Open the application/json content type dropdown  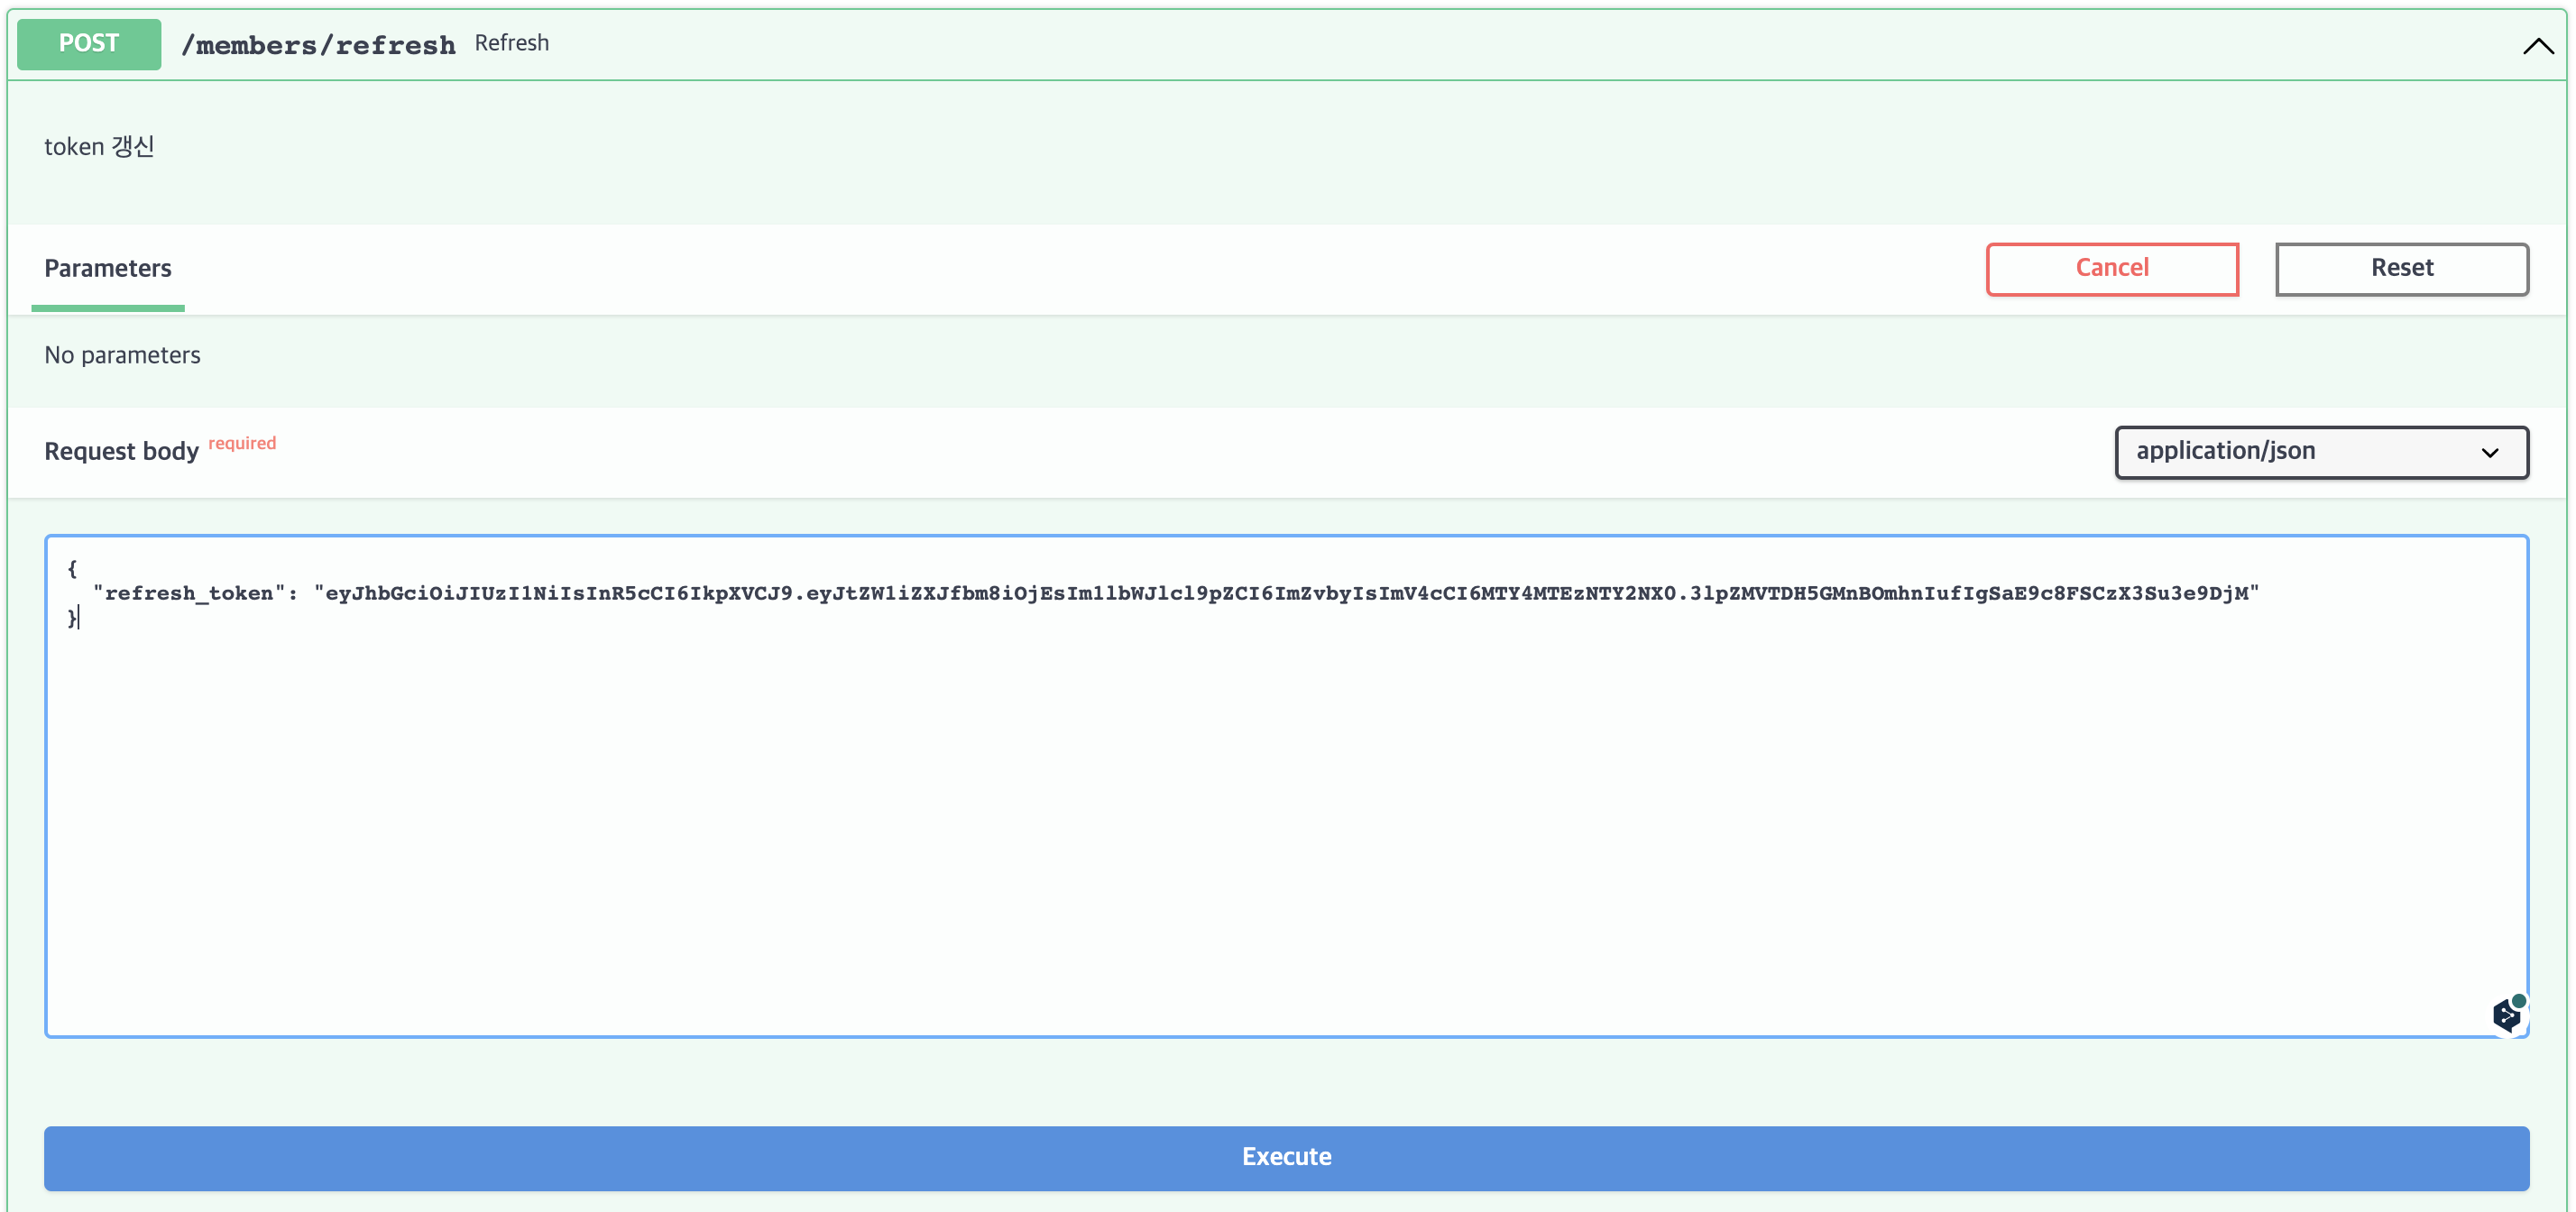[2300, 452]
